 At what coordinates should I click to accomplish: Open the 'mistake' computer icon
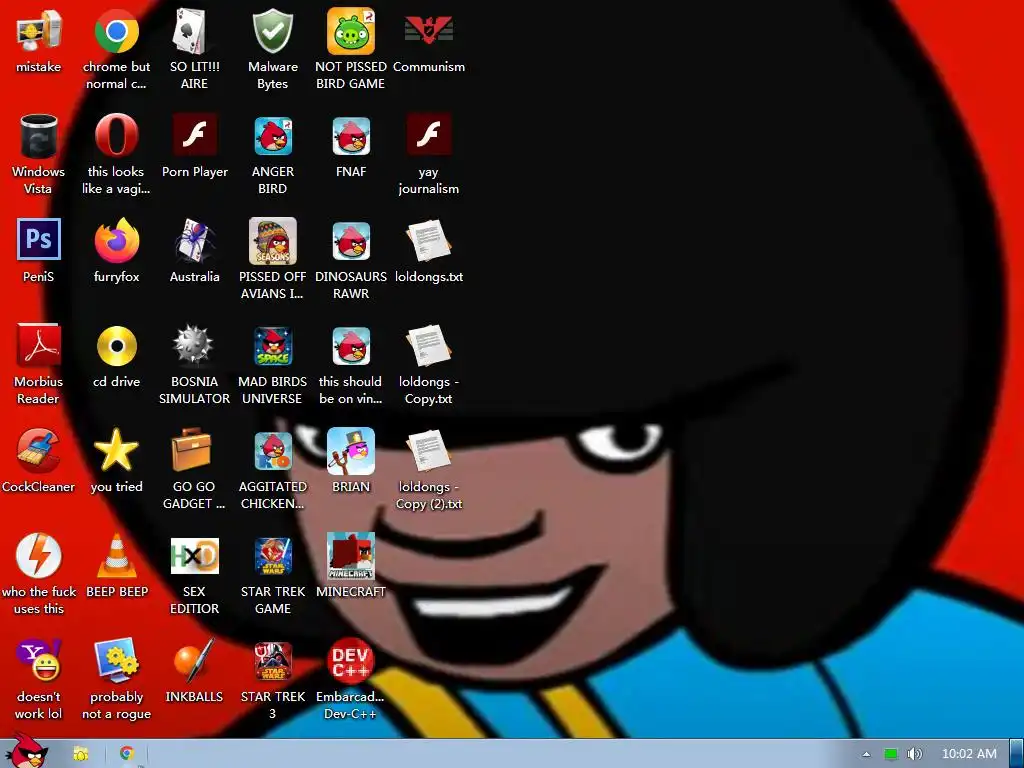(x=39, y=31)
